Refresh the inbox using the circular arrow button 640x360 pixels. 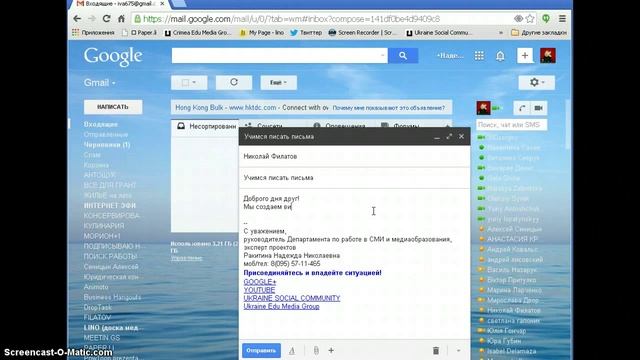click(234, 82)
